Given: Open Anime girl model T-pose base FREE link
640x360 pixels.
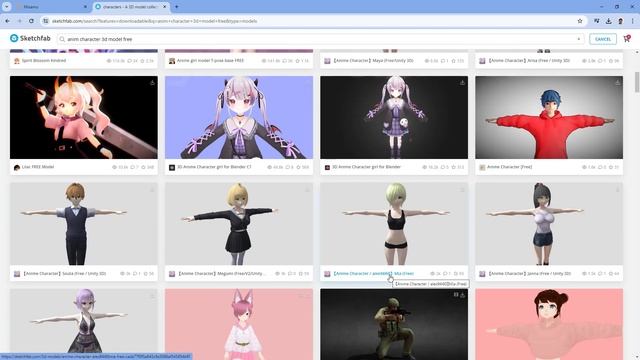Looking at the screenshot, I should coord(210,60).
